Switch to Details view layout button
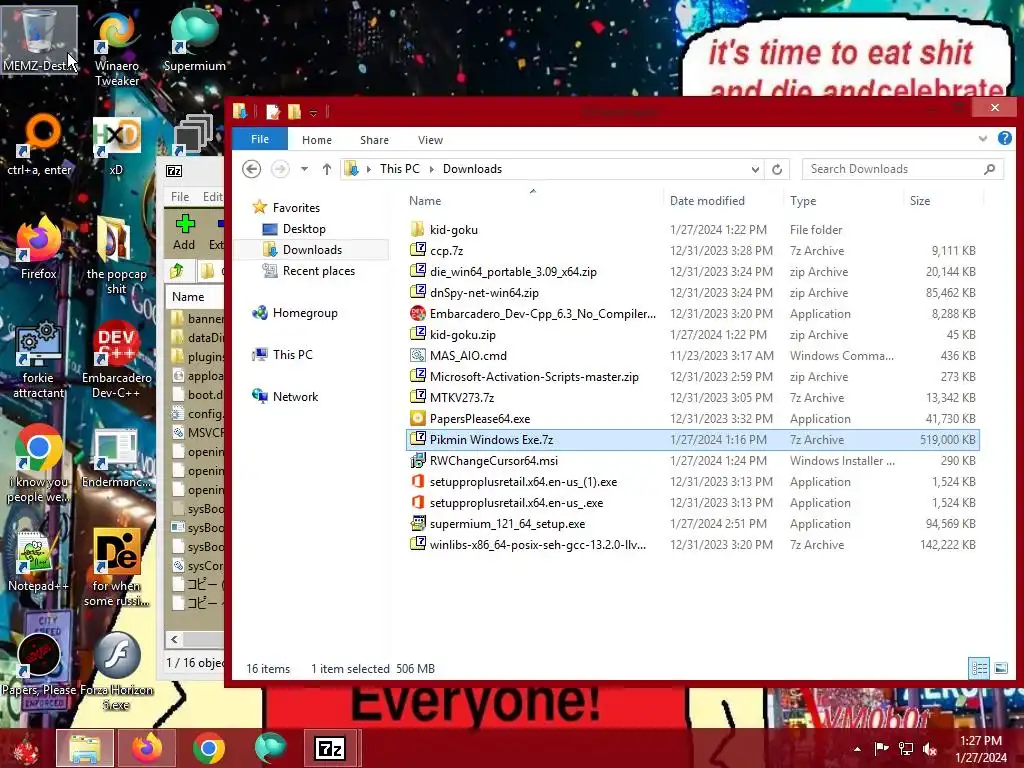This screenshot has width=1024, height=768. click(x=979, y=668)
